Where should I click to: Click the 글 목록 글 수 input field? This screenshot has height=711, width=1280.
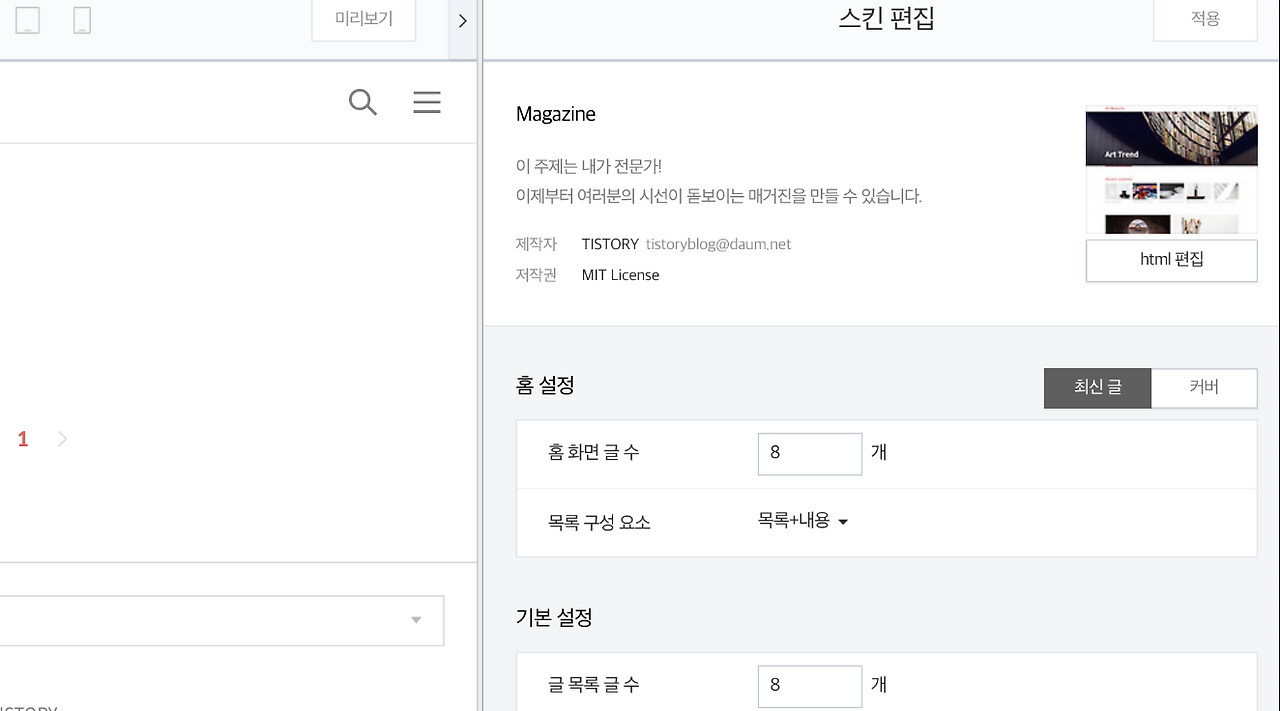(x=809, y=686)
